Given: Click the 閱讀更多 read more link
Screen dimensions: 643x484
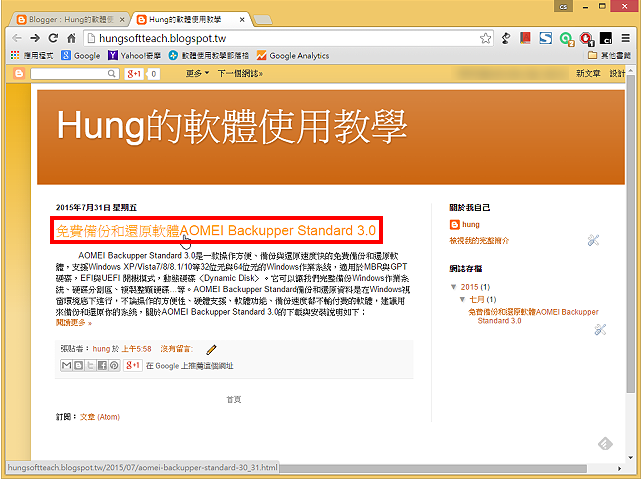Looking at the screenshot, I should pyautogui.click(x=74, y=323).
